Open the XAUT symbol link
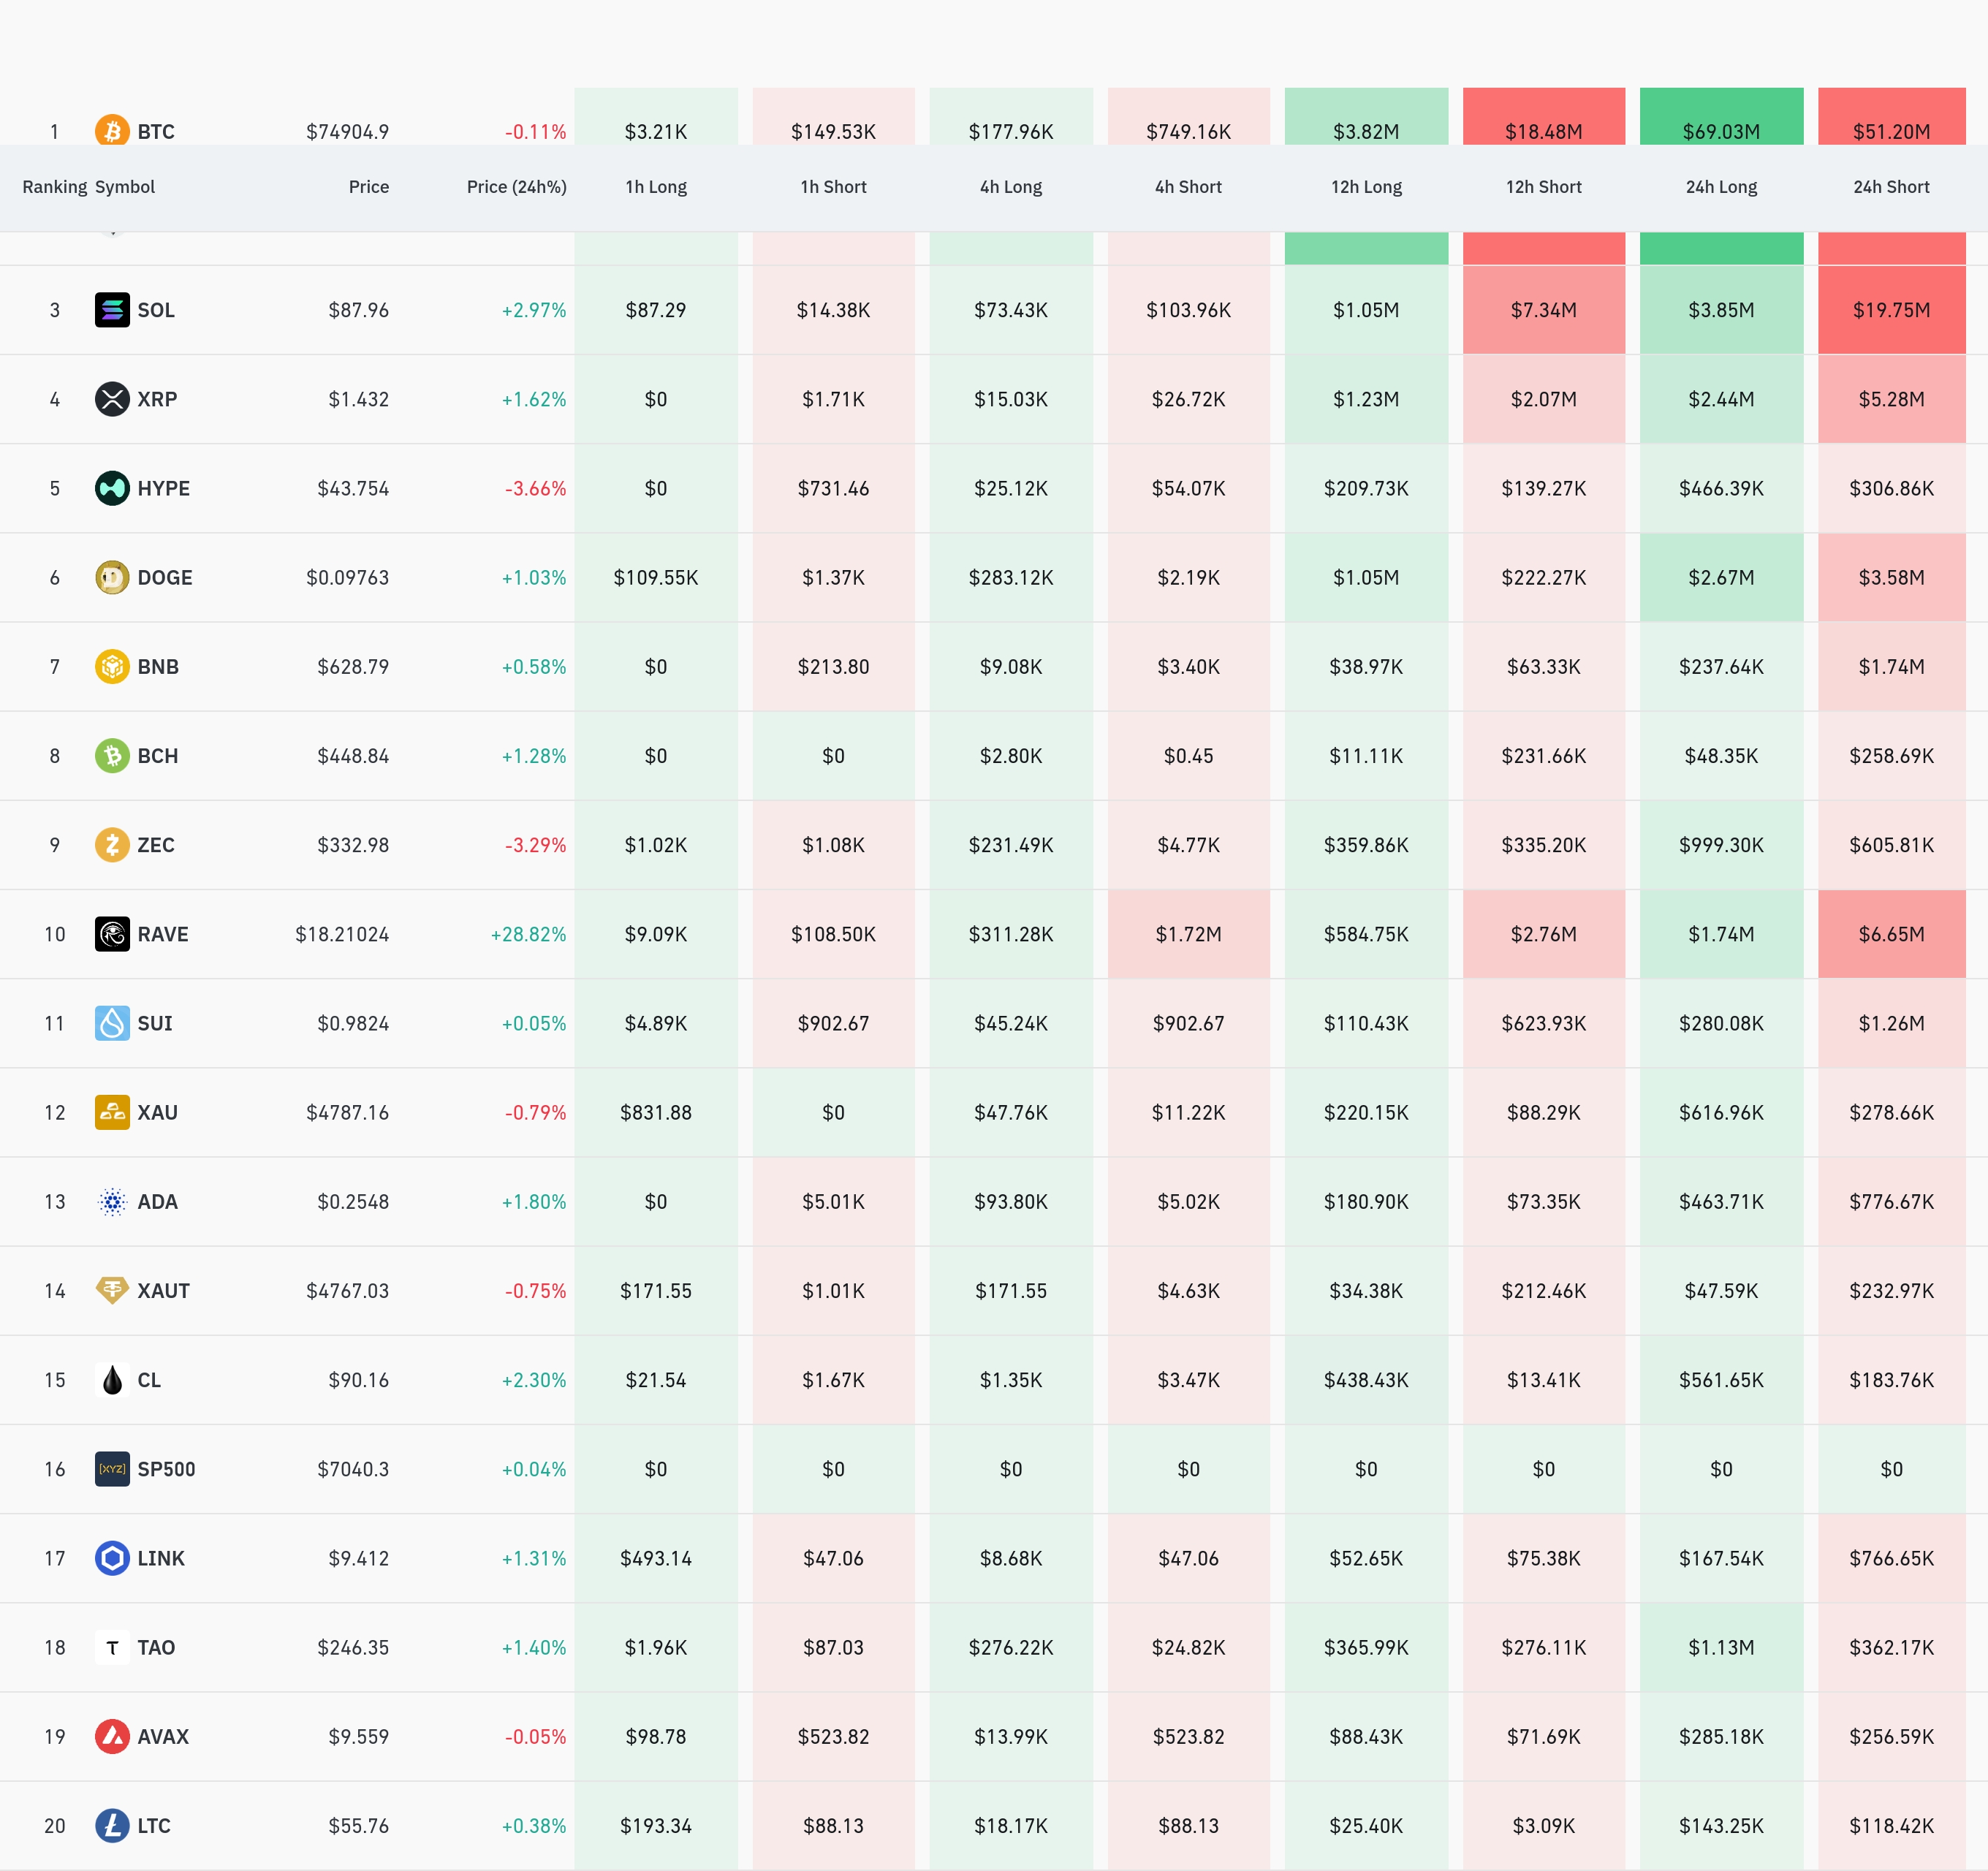1988x1871 pixels. 163,1291
